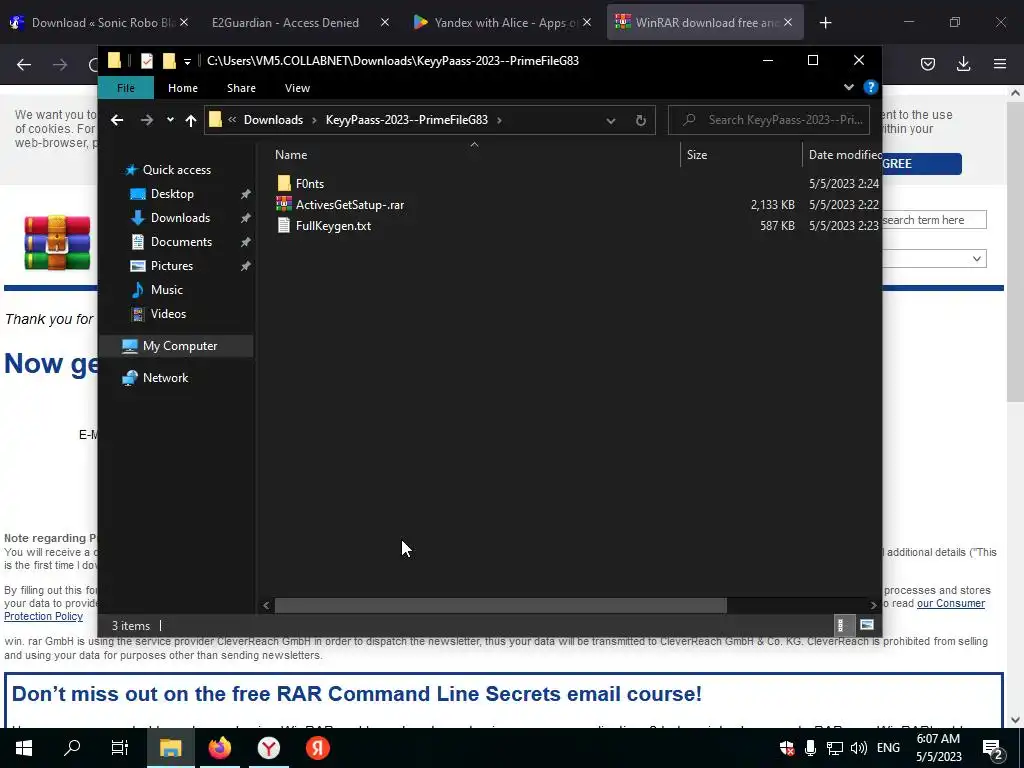Screen dimensions: 1024x768
Task: Click the Explorer Forward arrow
Action: click(147, 120)
